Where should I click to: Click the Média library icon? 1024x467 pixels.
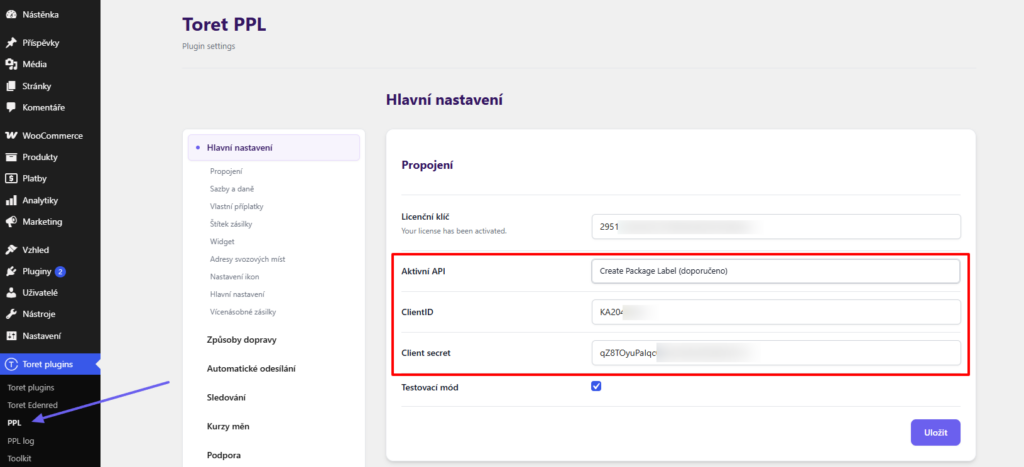point(10,65)
